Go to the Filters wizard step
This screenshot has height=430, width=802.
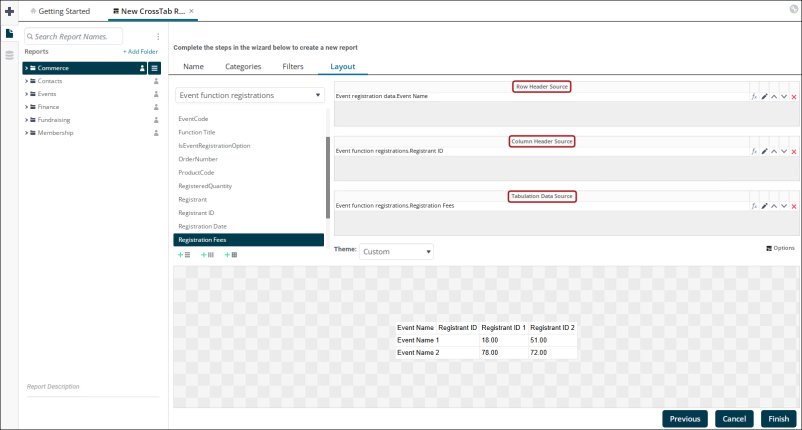point(293,66)
